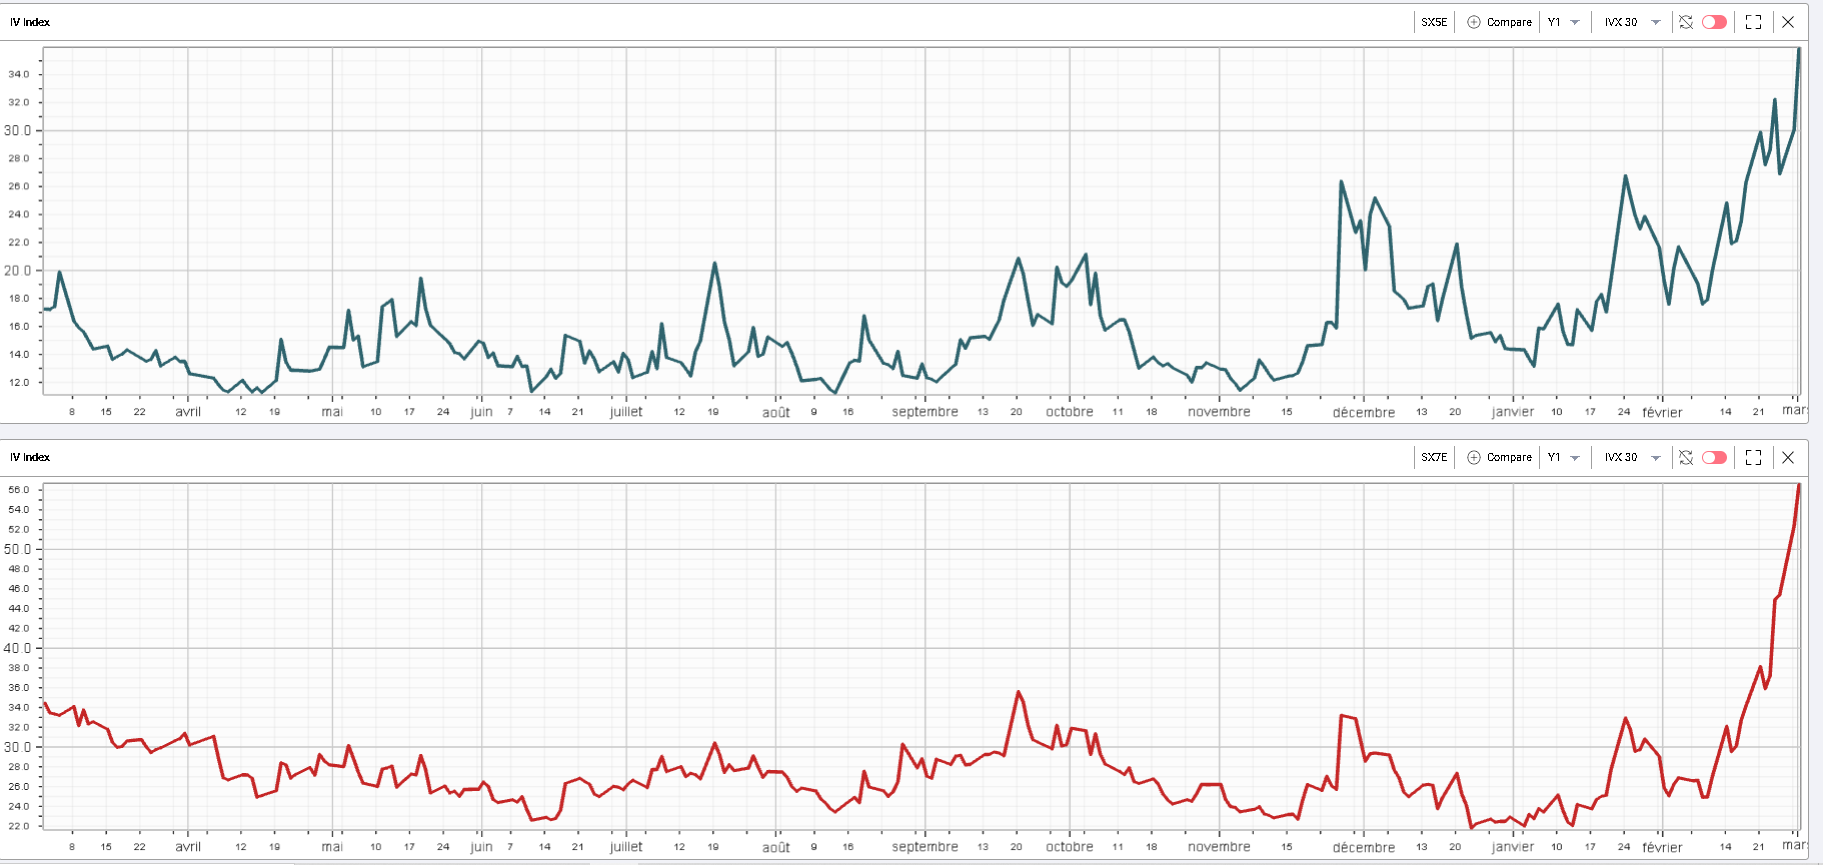The width and height of the screenshot is (1823, 865).
Task: Open the Y1 period dropdown in SX7E panel
Action: 1563,457
